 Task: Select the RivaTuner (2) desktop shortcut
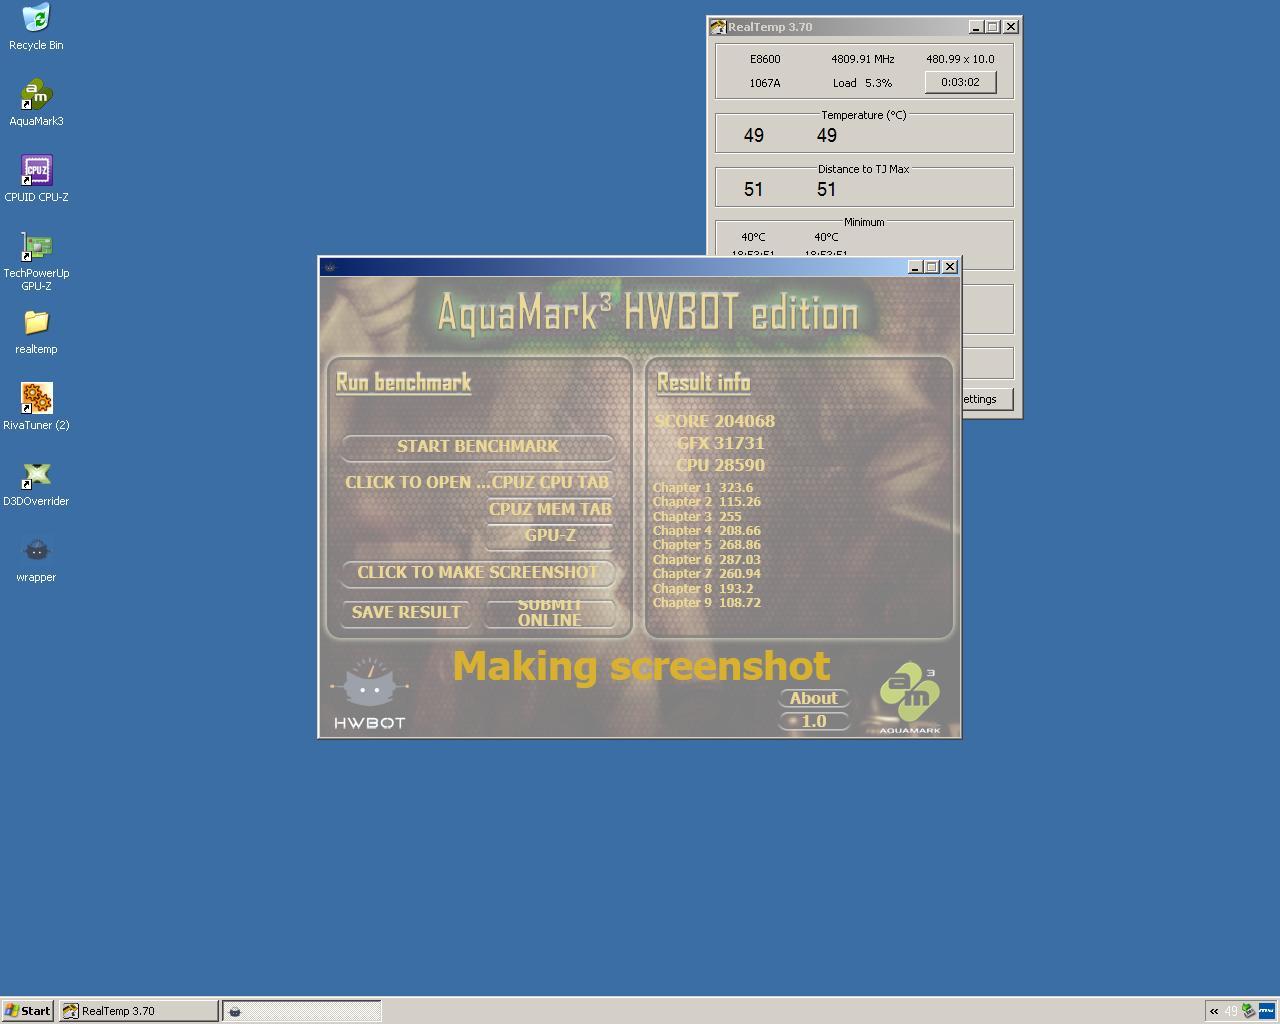36,407
